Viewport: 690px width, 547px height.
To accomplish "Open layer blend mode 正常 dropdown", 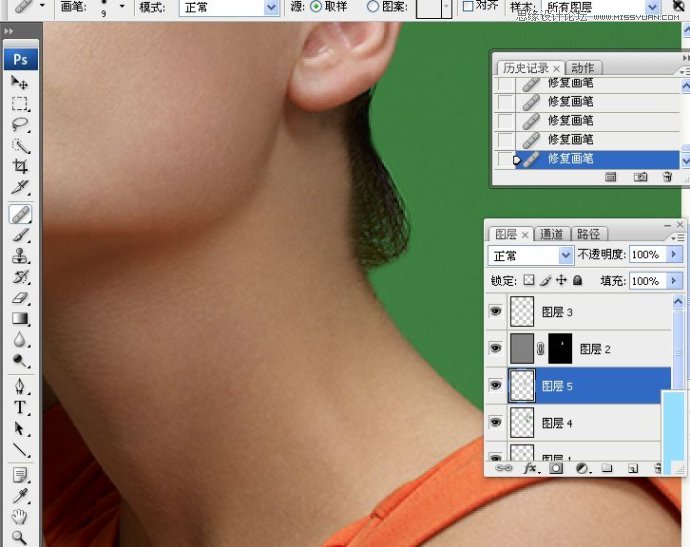I will 565,255.
